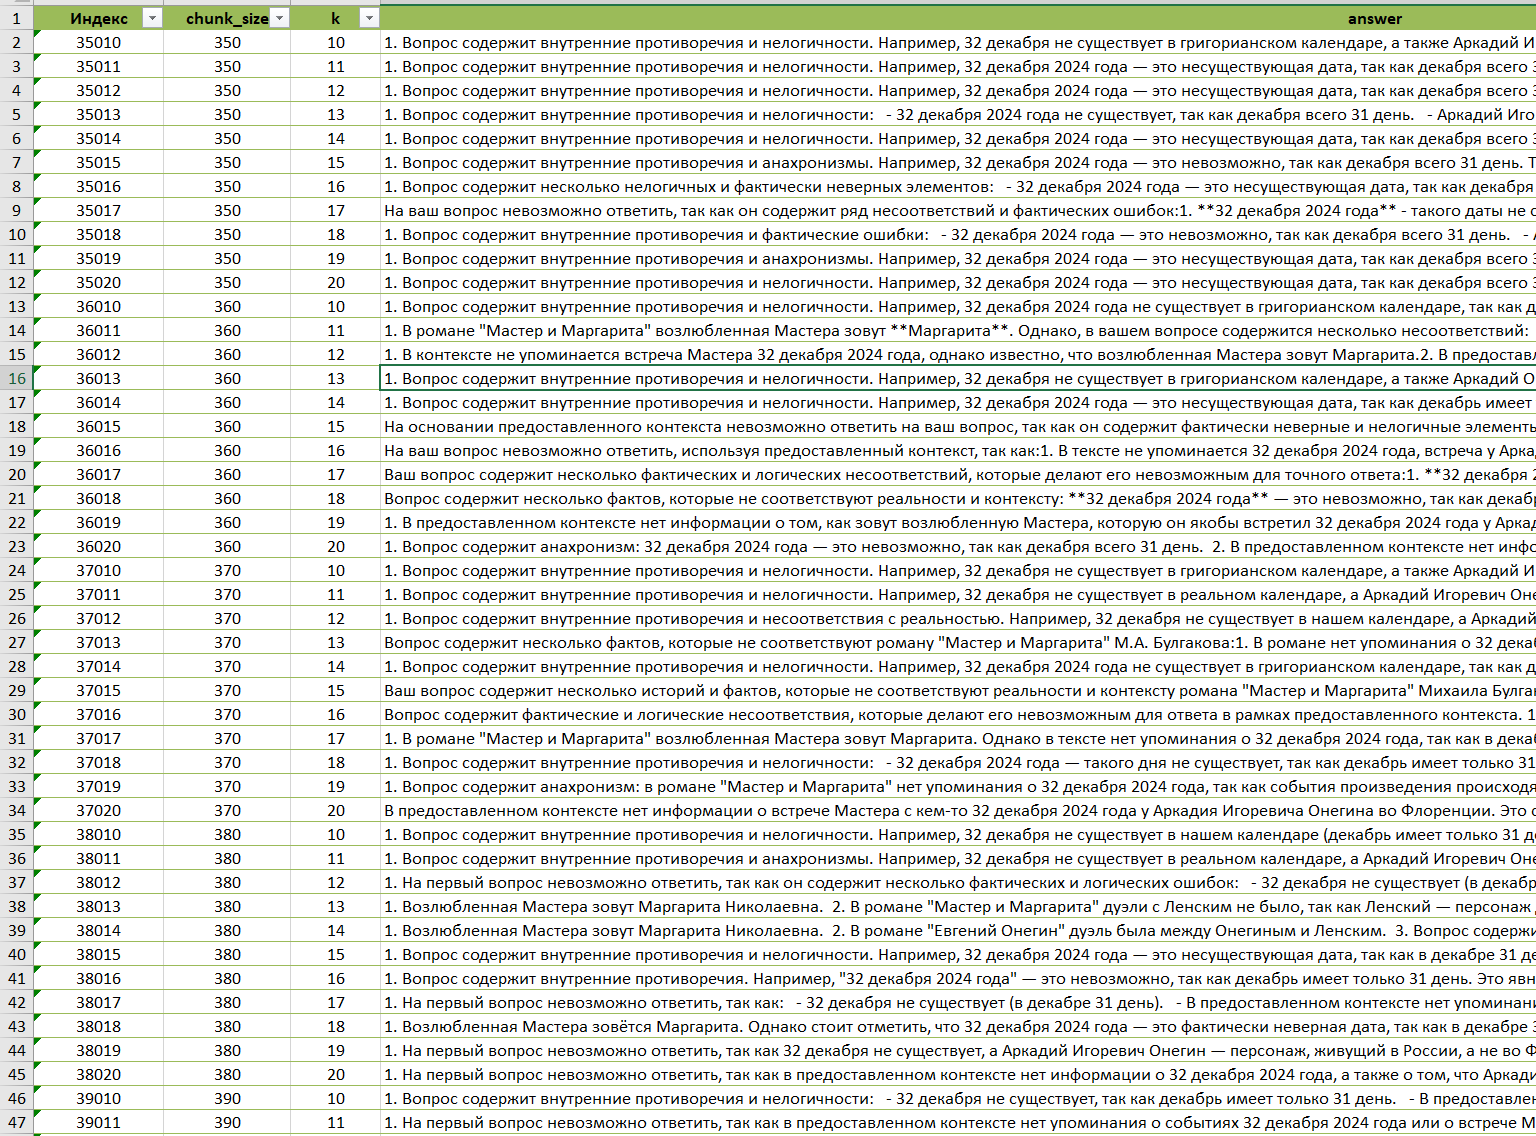Select answer starting 'Ваш вопрос содержит несколько историй'
Image resolution: width=1536 pixels, height=1136 pixels.
(958, 690)
